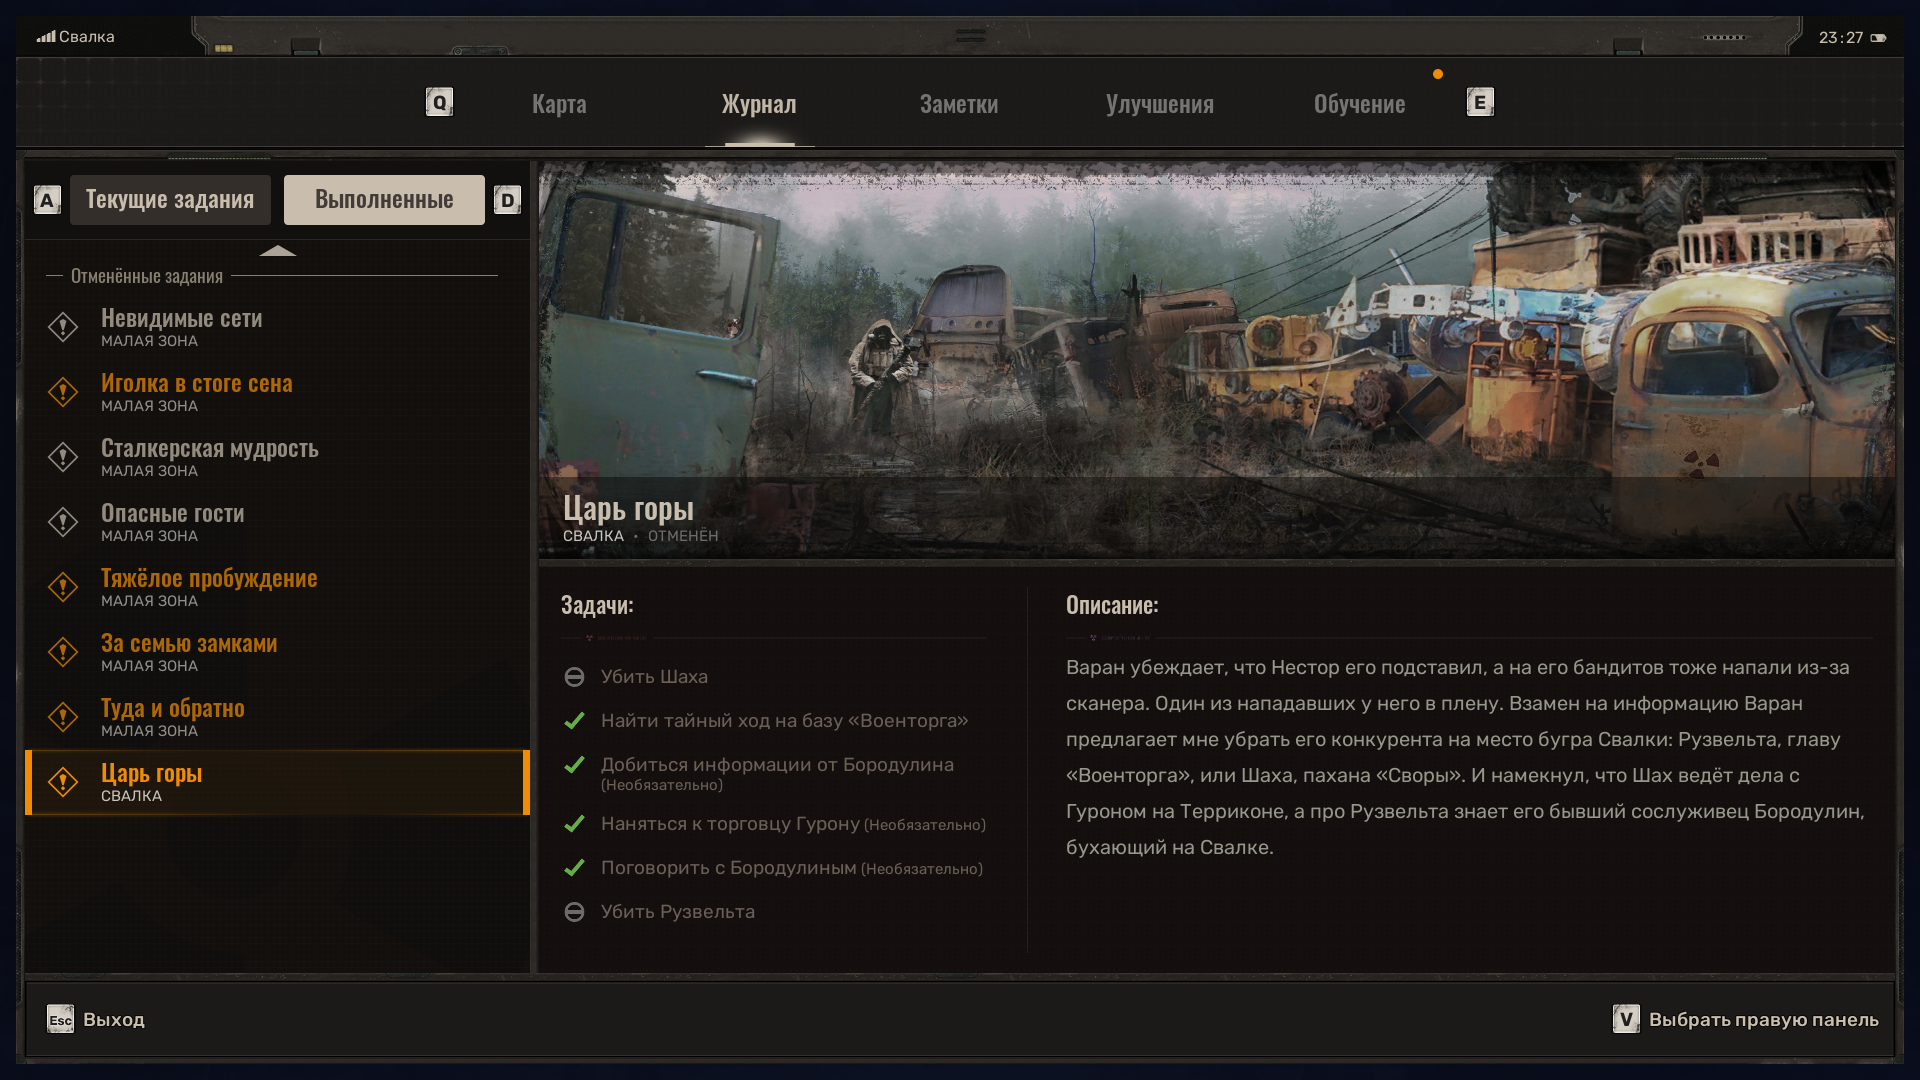Open the Карта tab

click(559, 104)
